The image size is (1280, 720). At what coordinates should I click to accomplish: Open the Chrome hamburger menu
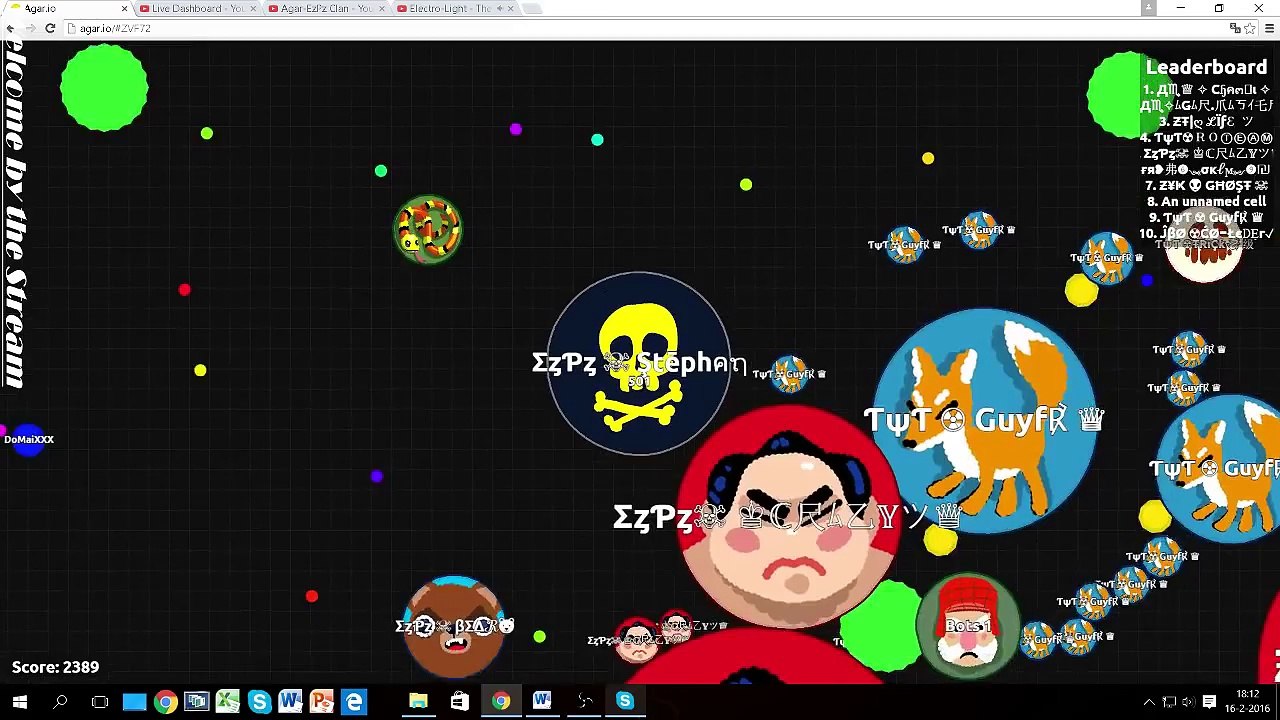1270,28
